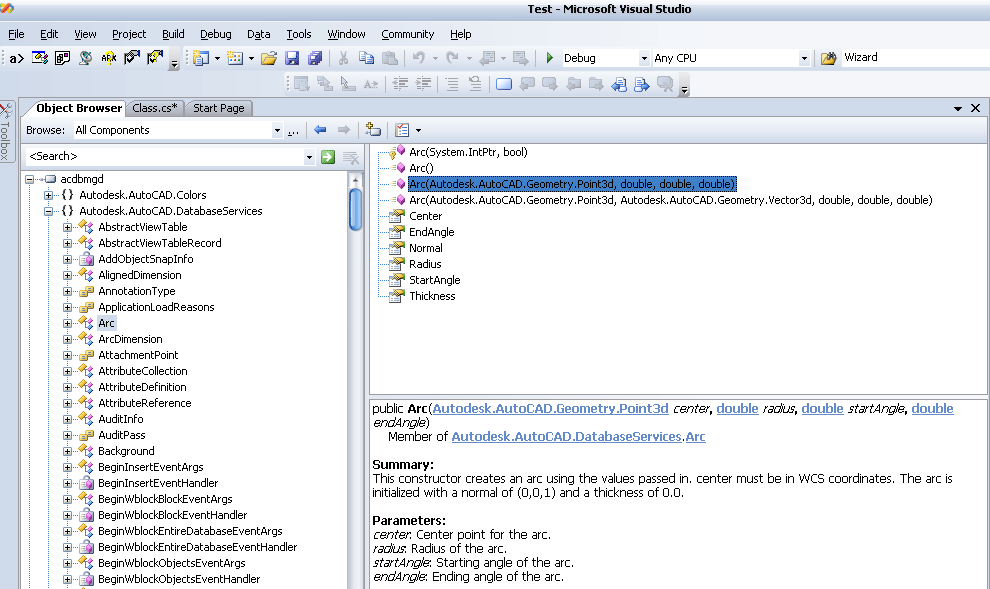The width and height of the screenshot is (990, 589).
Task: Collapse the Autodesk.AutoCAD.DatabaseServices namespace
Action: pos(48,211)
